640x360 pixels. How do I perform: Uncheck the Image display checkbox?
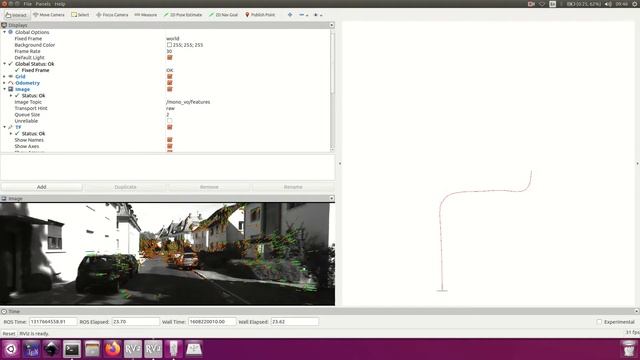pos(169,89)
